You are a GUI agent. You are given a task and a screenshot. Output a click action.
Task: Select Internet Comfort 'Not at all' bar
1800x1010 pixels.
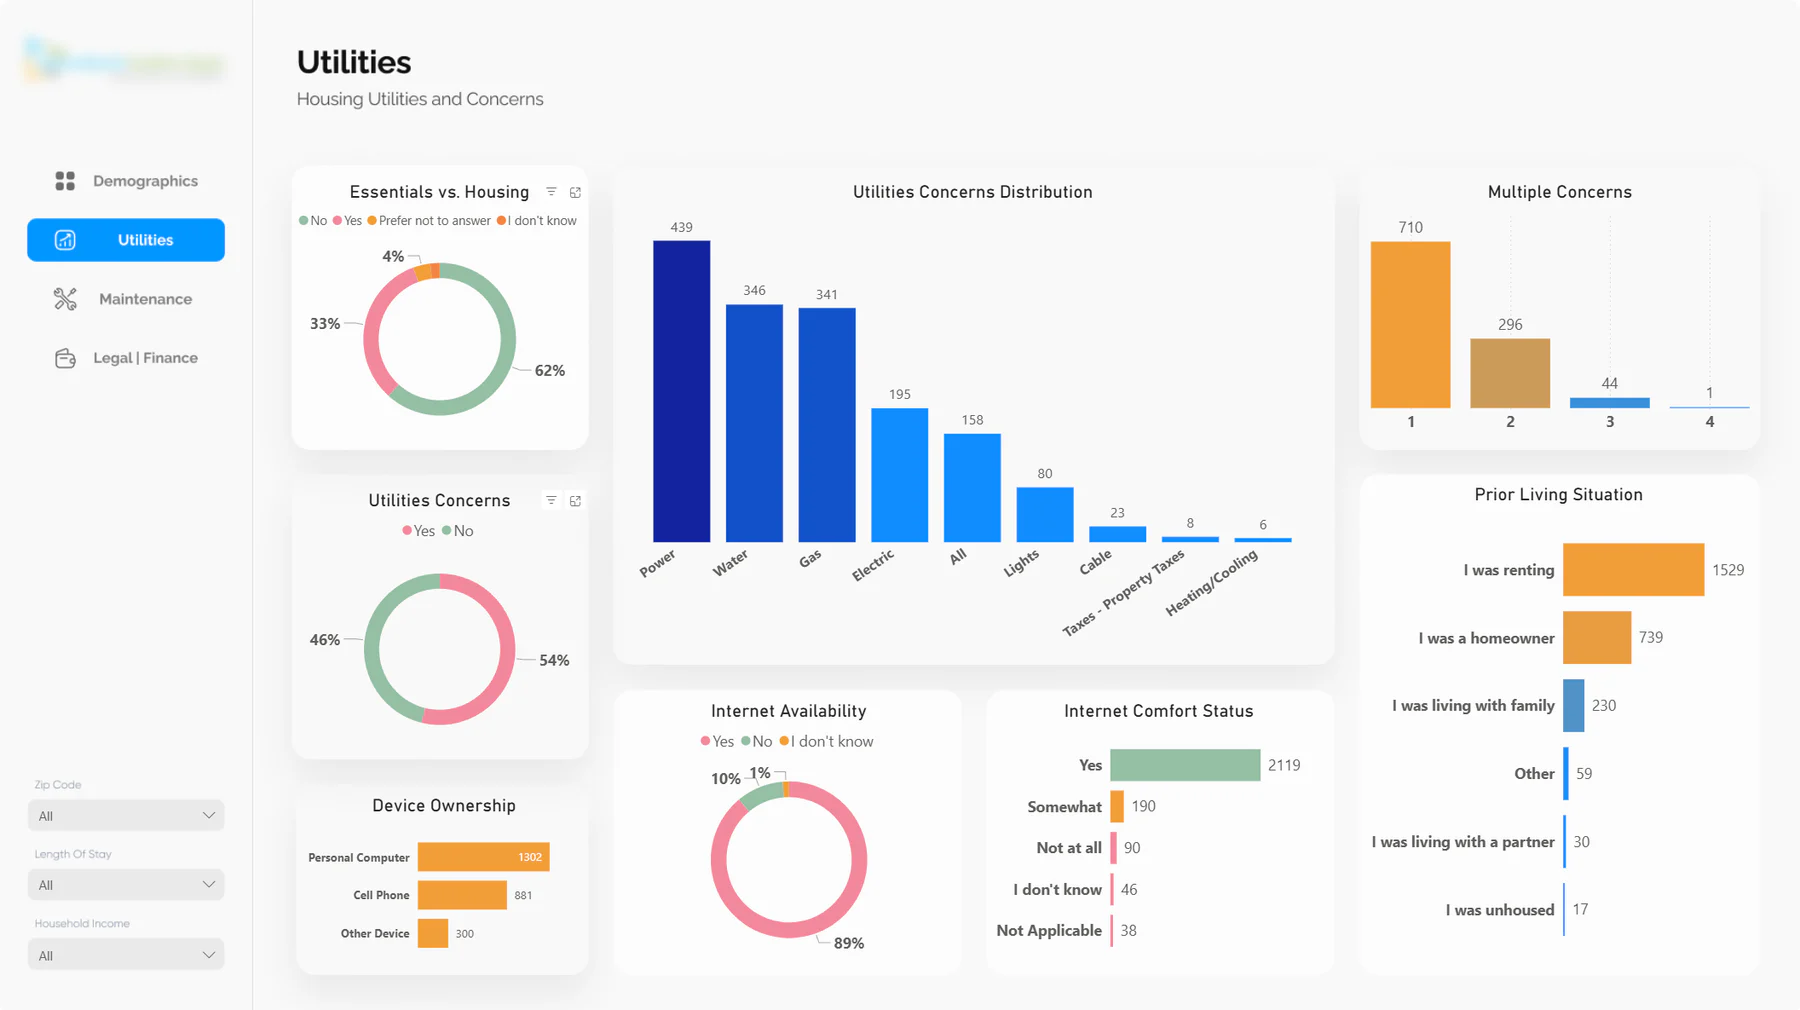click(x=1114, y=848)
